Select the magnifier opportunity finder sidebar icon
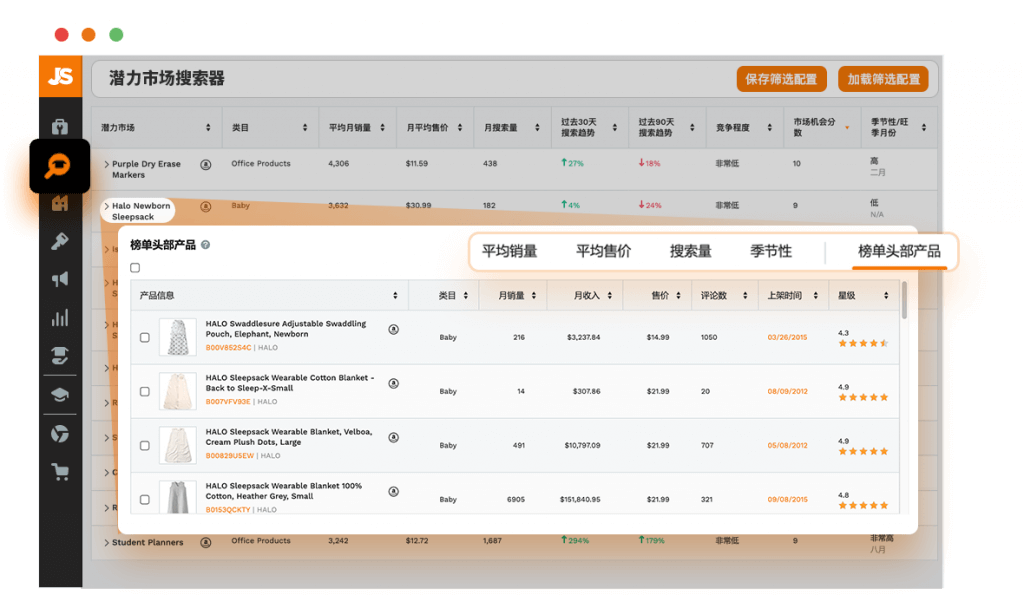This screenshot has width=1024, height=615. 59,165
